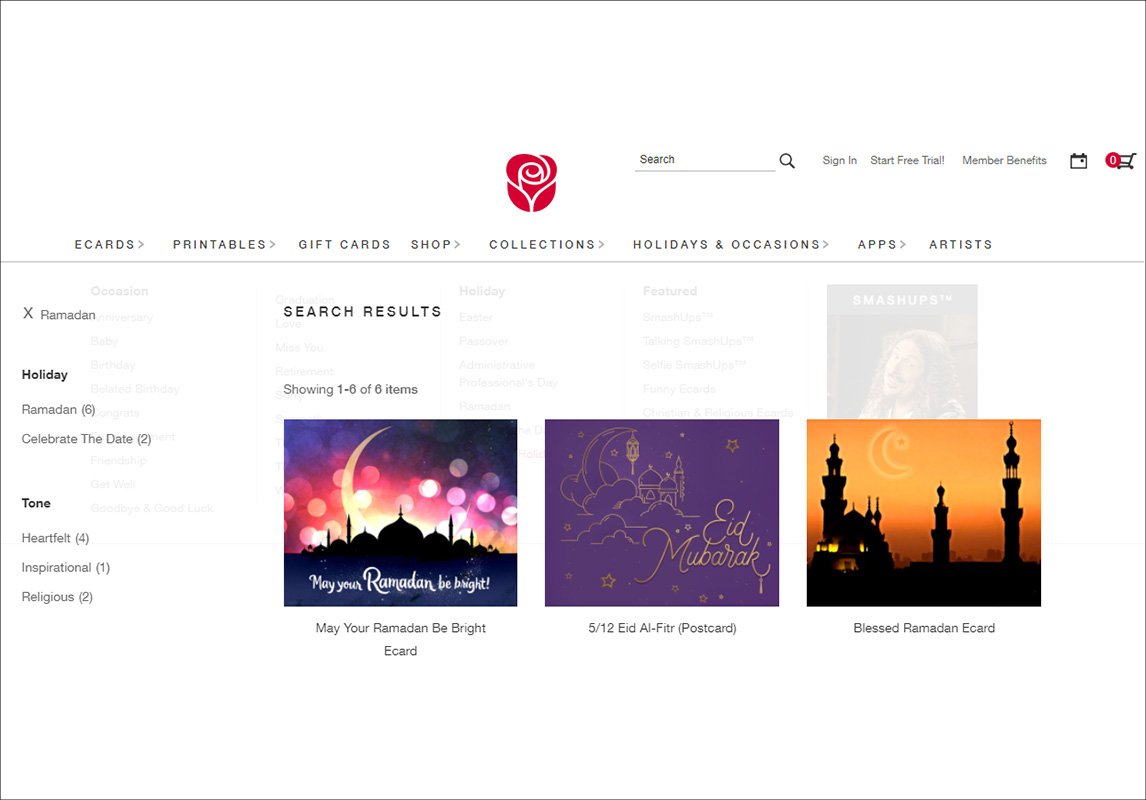Open the shopping cart icon

click(x=1120, y=161)
